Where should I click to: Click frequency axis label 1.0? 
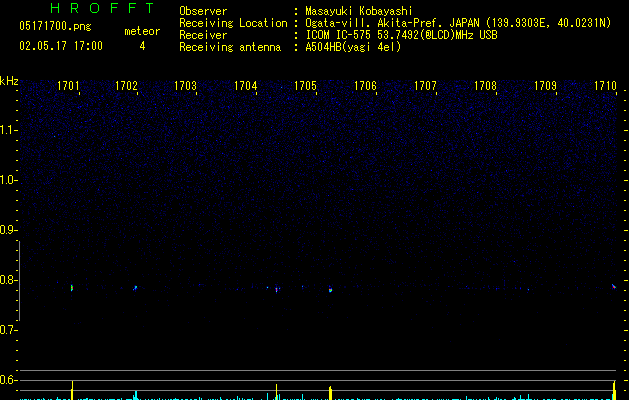[x=8, y=180]
